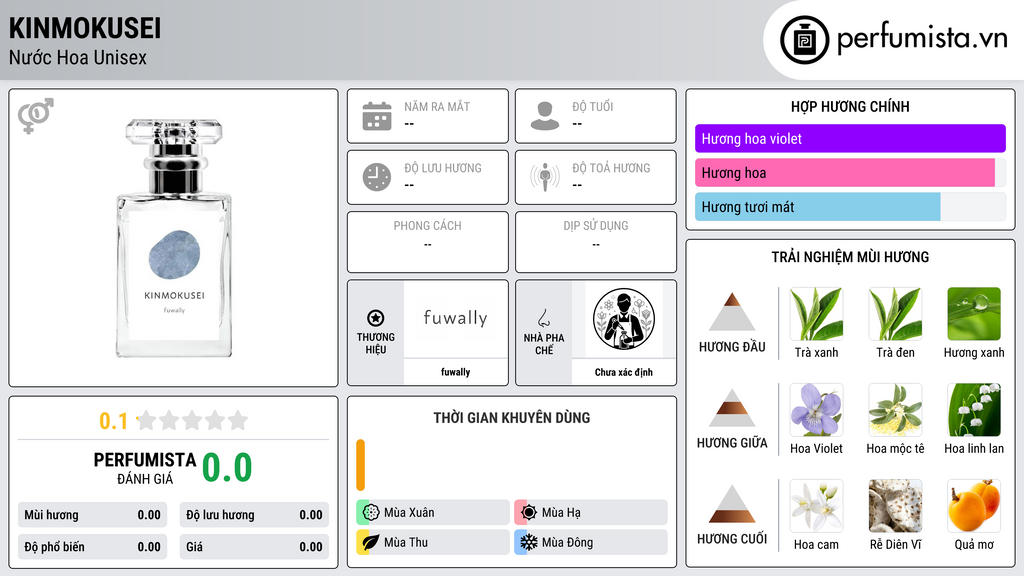The height and width of the screenshot is (576, 1024).
Task: Click the Mùa Hạ season label
Action: coord(561,513)
